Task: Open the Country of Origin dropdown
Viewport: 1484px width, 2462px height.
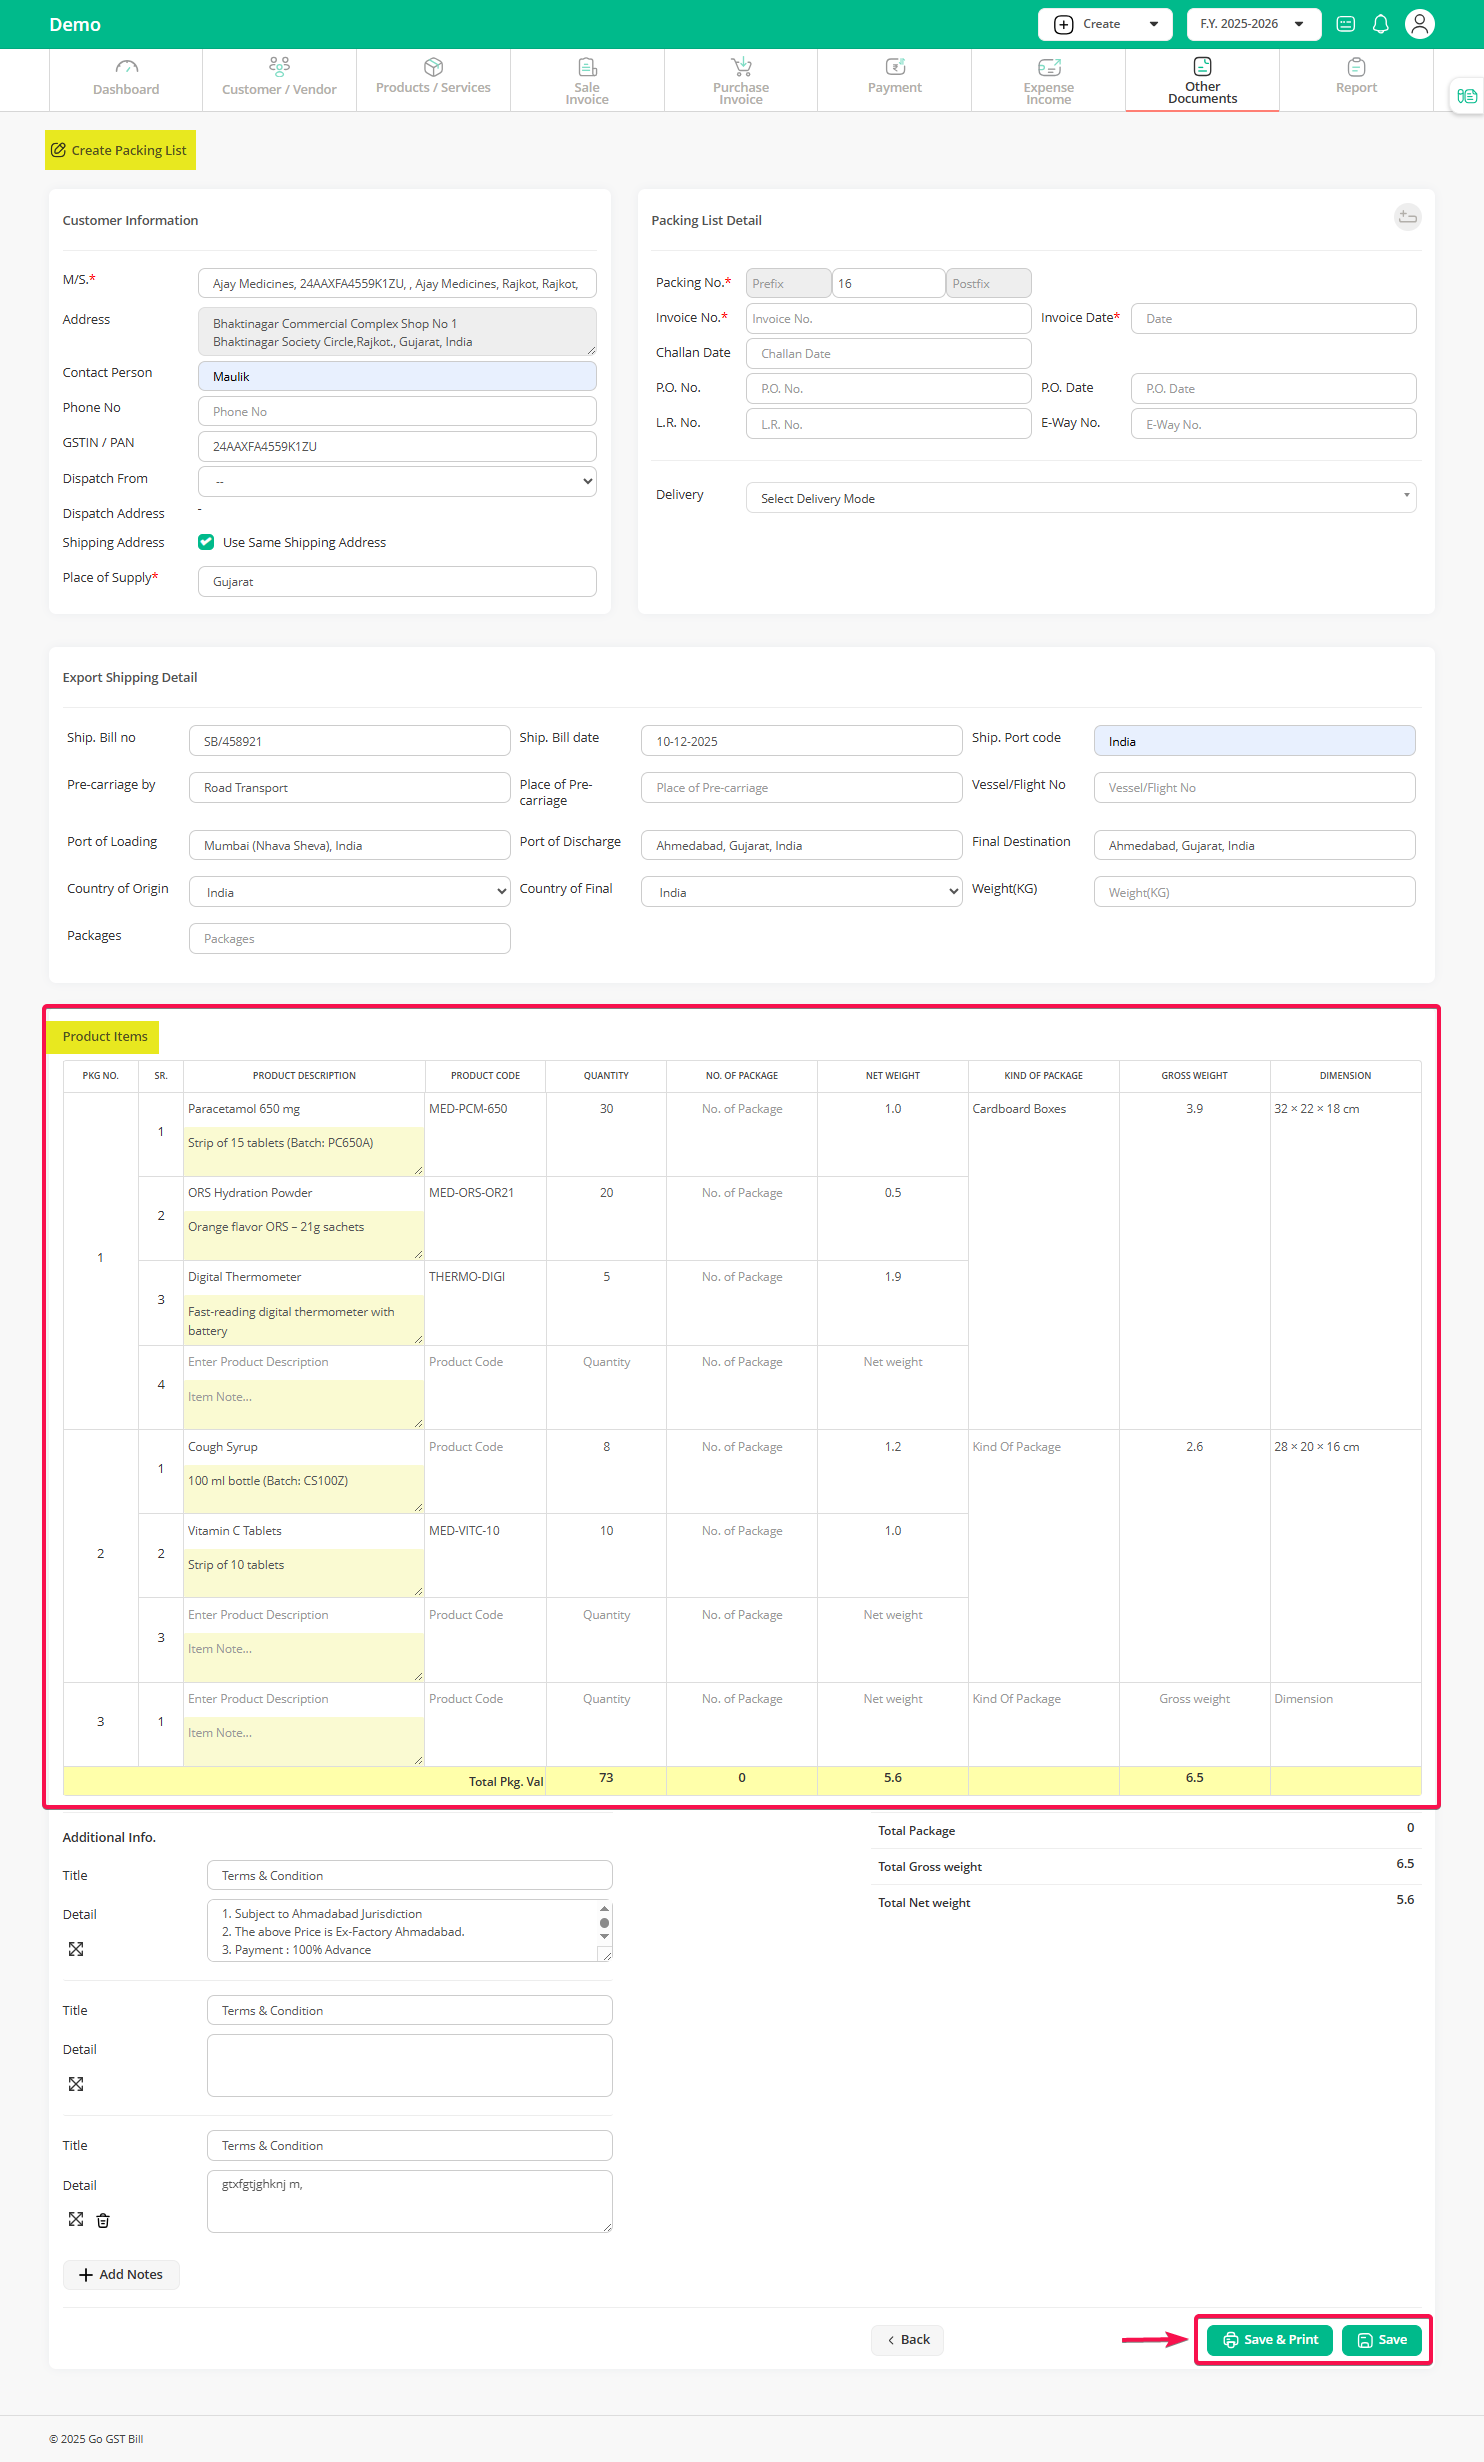Action: (x=349, y=892)
